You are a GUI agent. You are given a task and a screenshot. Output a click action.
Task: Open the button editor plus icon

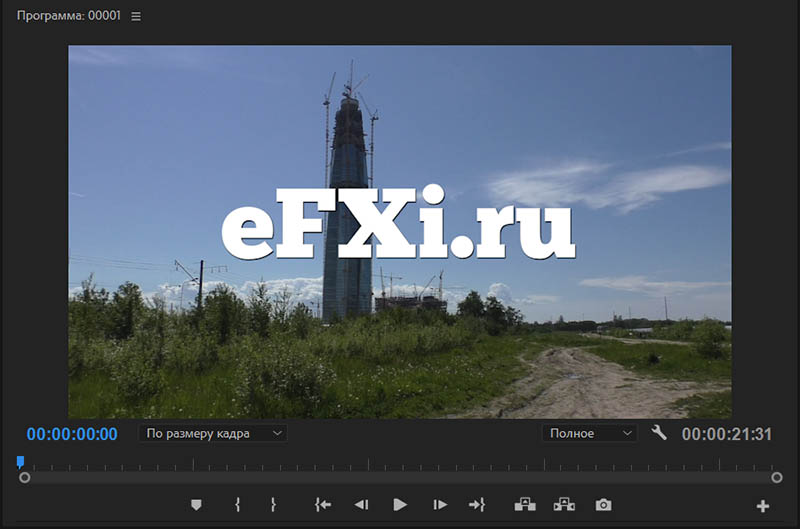[x=763, y=506]
